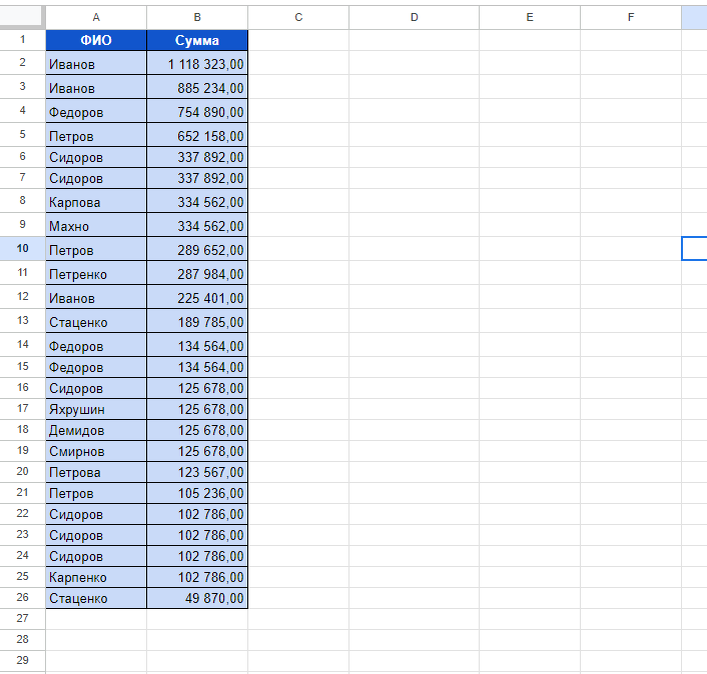
Task: Select row 1 header
Action: [23, 40]
